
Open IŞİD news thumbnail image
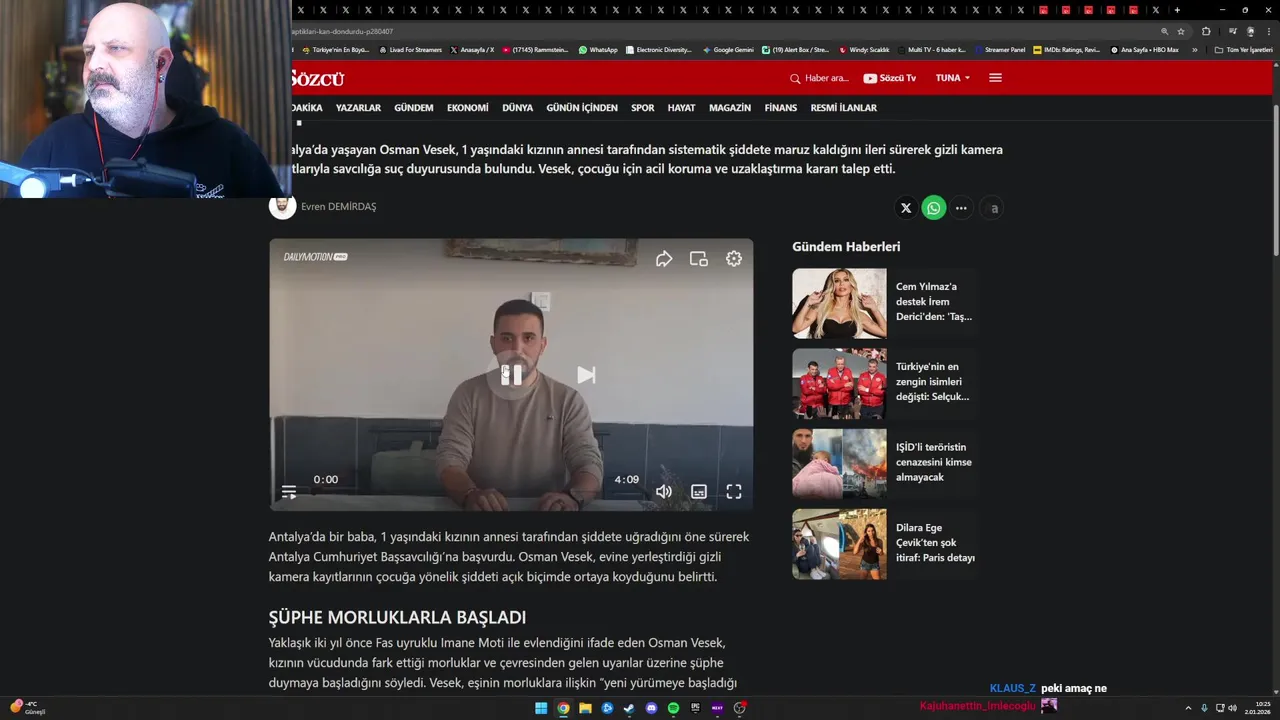pos(839,464)
